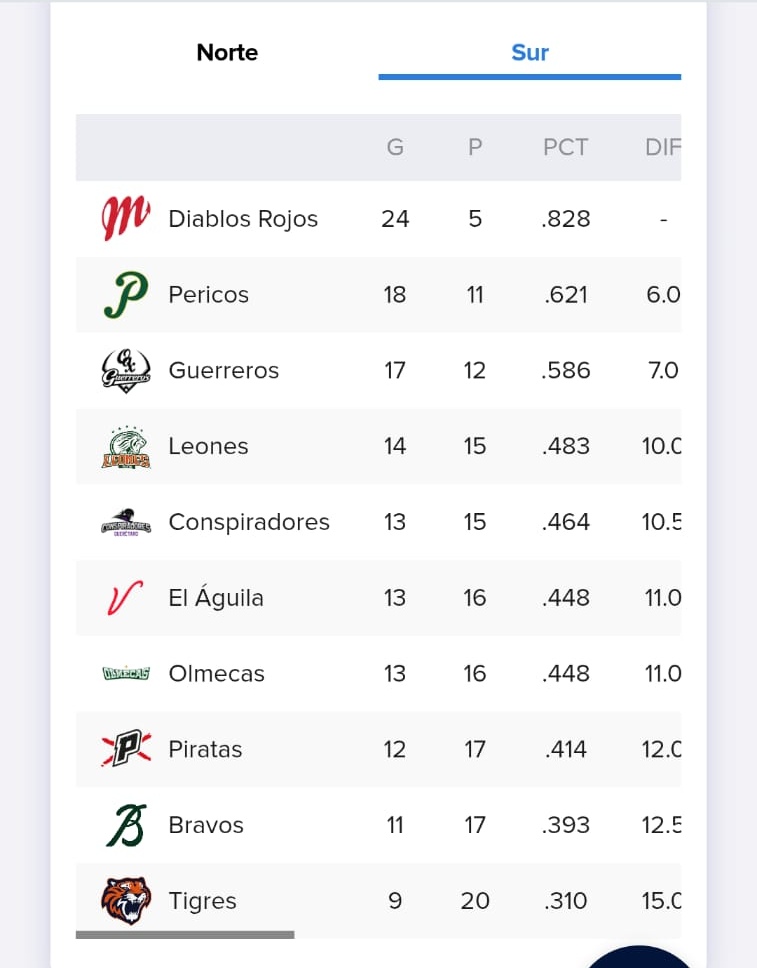This screenshot has width=757, height=968.
Task: Click the Pericos green P logo
Action: coord(126,294)
